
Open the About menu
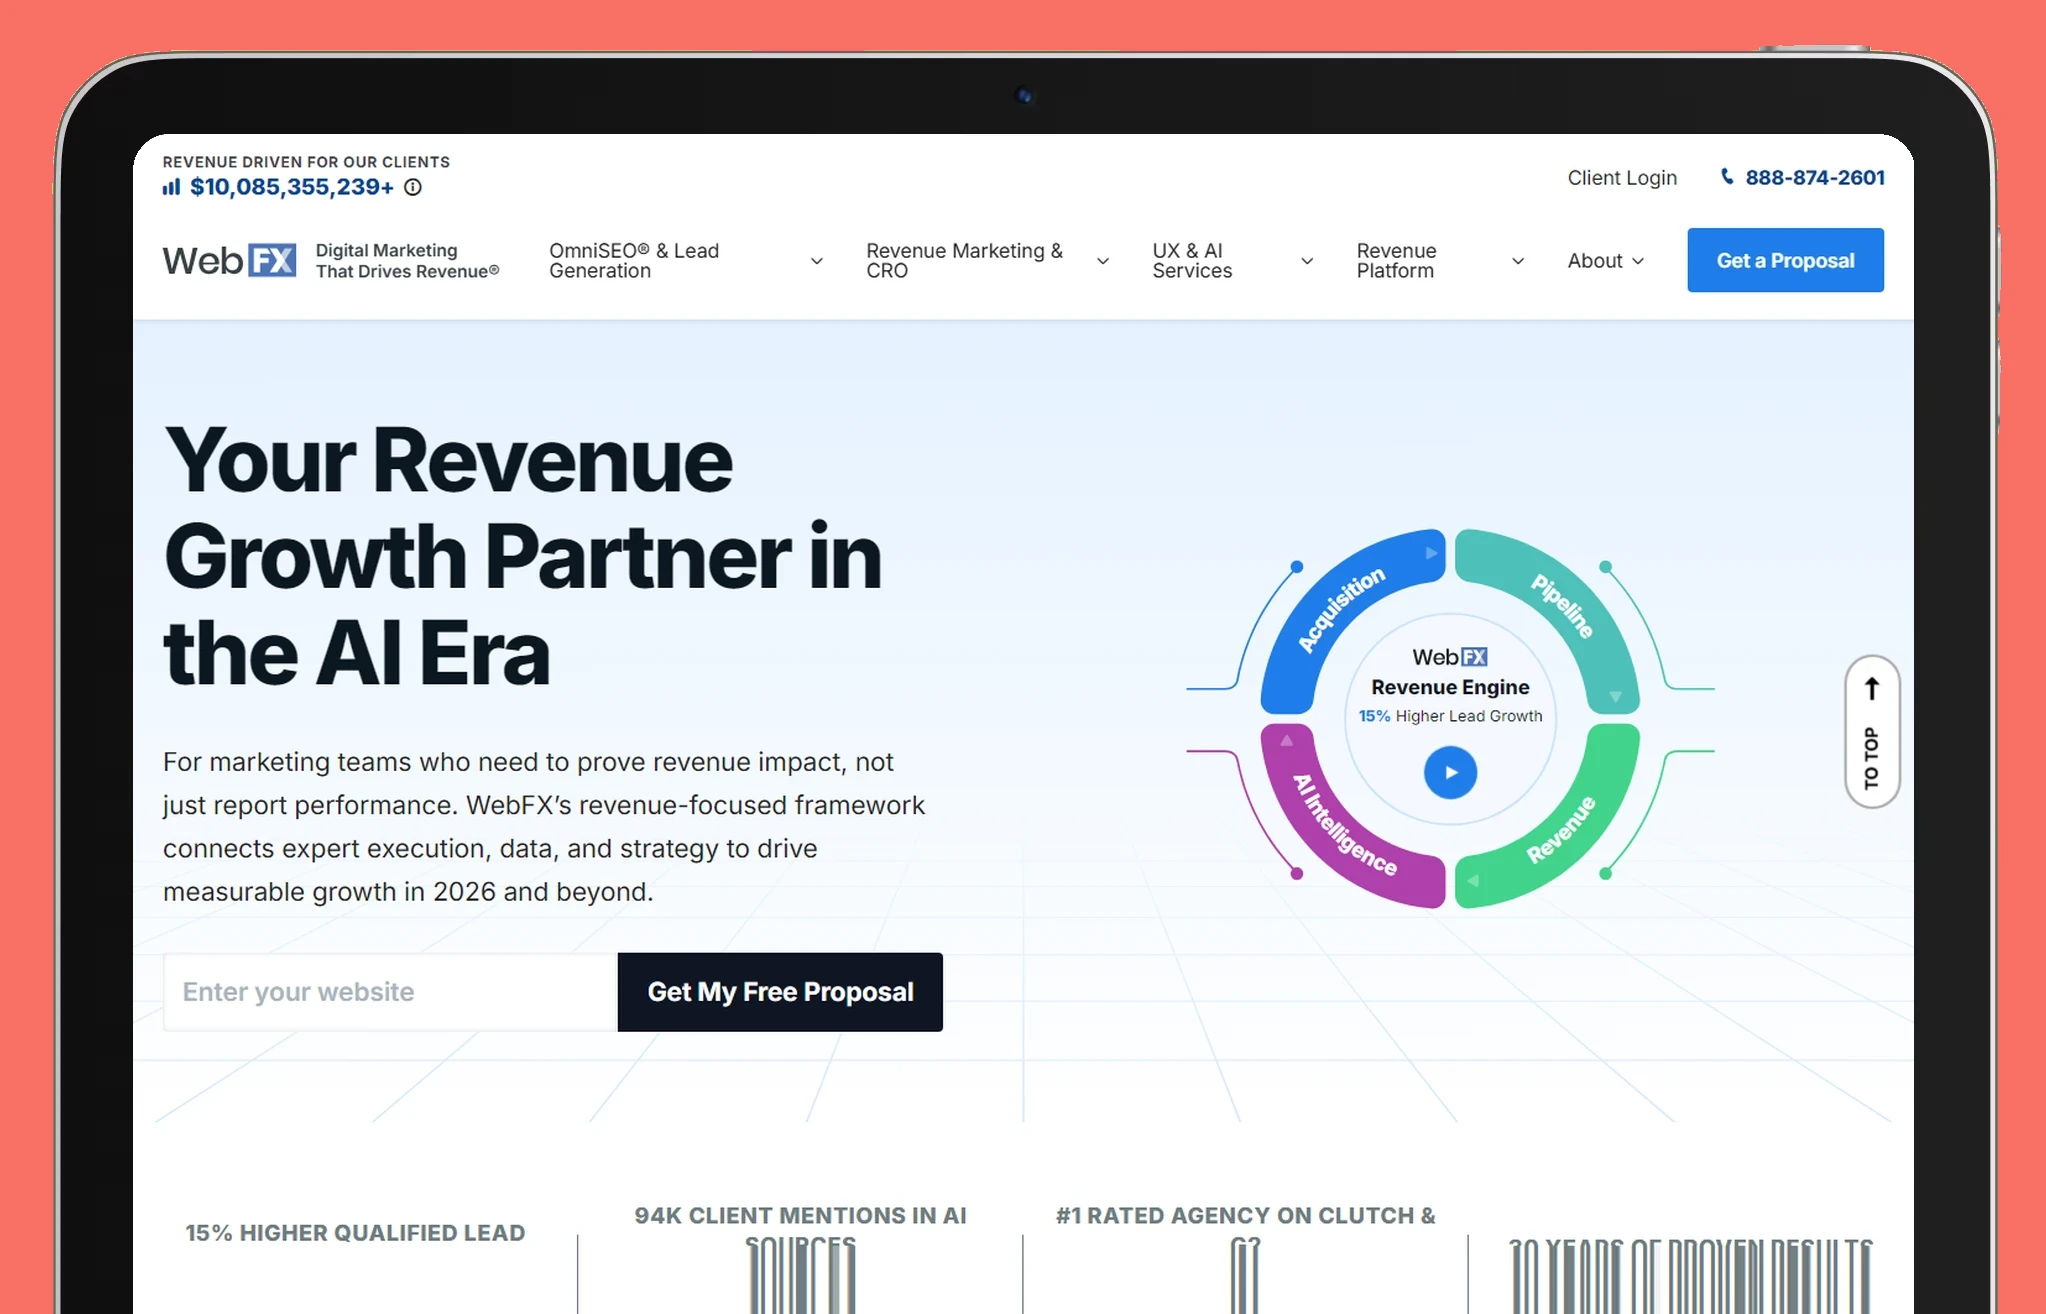pyautogui.click(x=1595, y=261)
